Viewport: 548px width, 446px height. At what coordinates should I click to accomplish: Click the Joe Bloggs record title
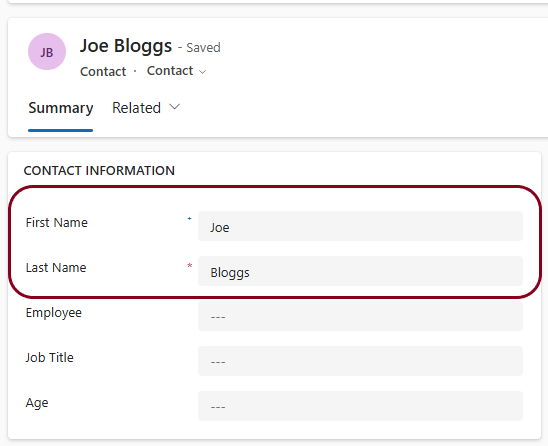pos(126,46)
